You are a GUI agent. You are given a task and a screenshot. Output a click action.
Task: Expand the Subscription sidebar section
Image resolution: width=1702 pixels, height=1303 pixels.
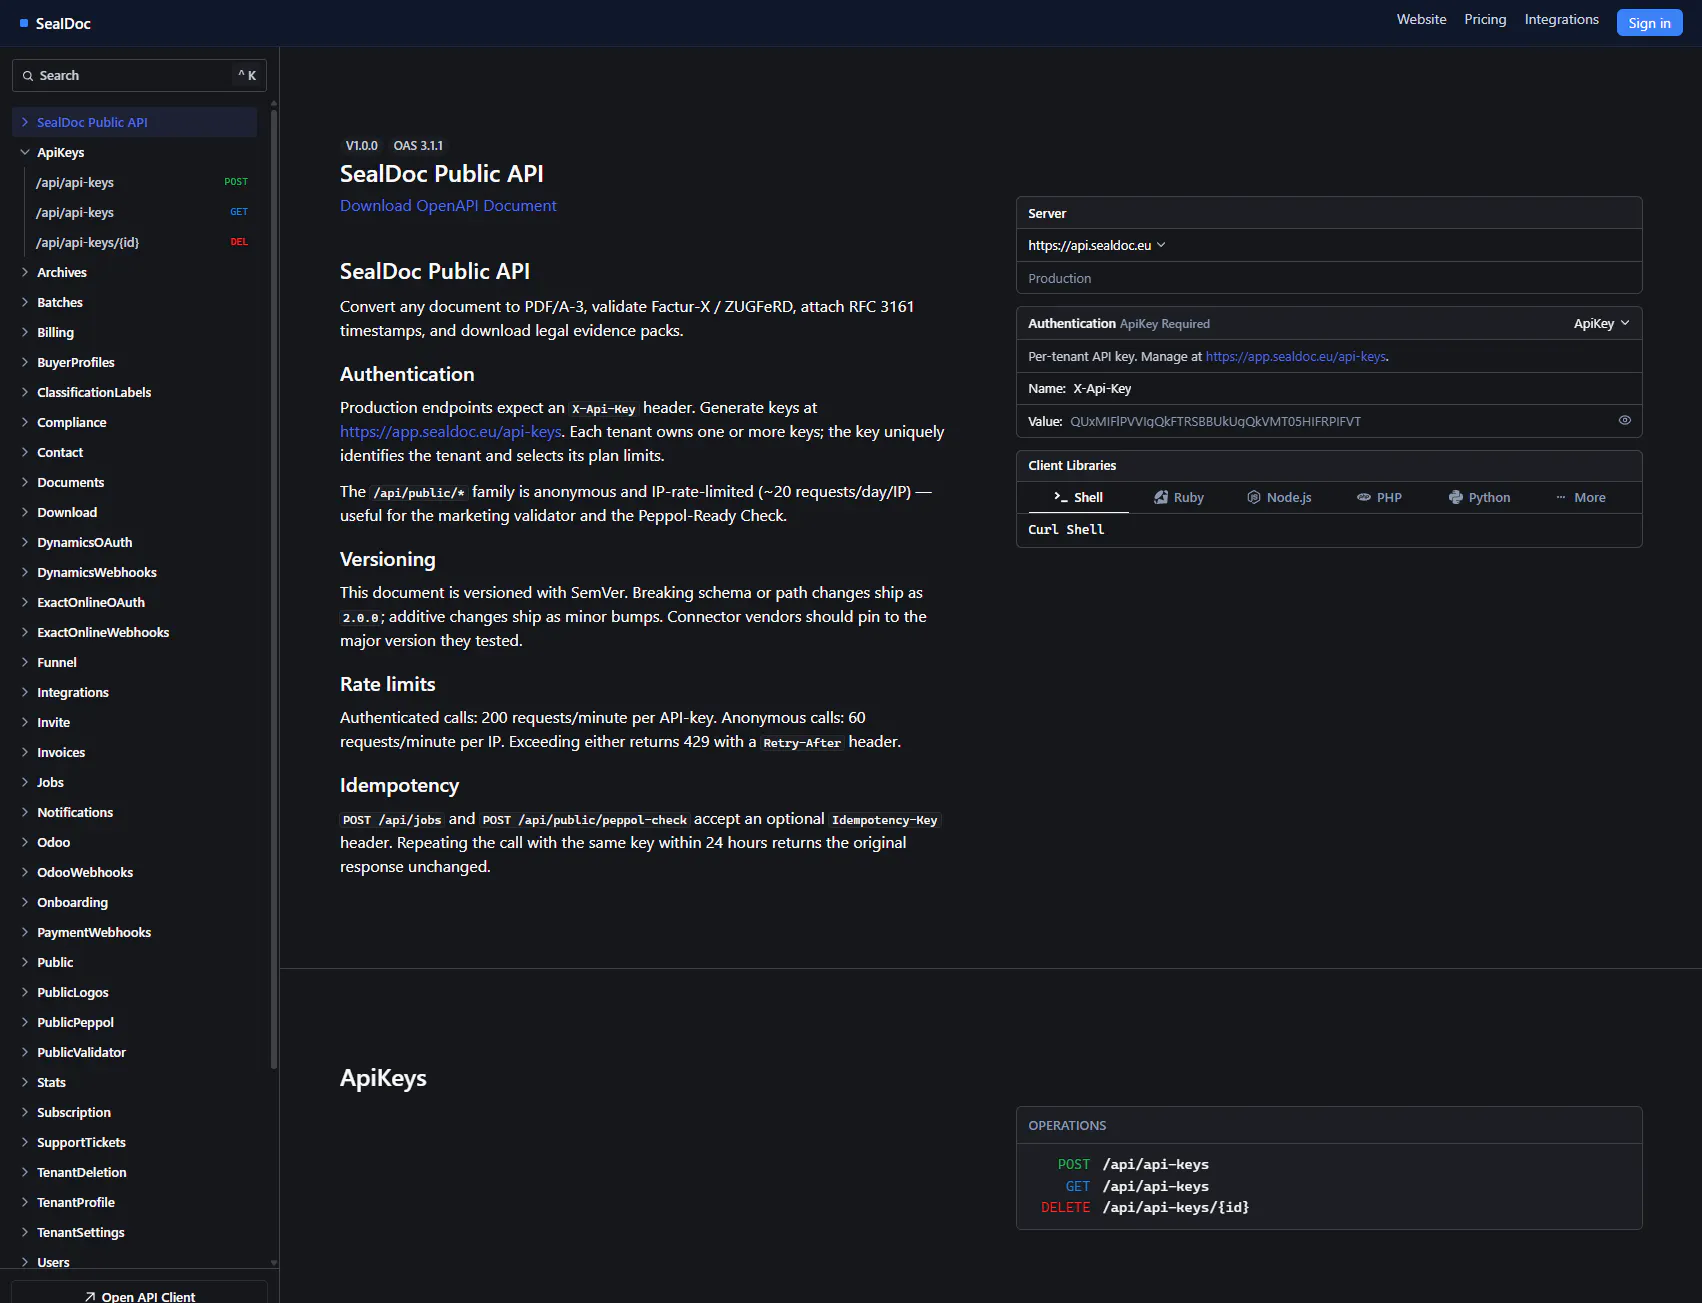click(x=134, y=1112)
